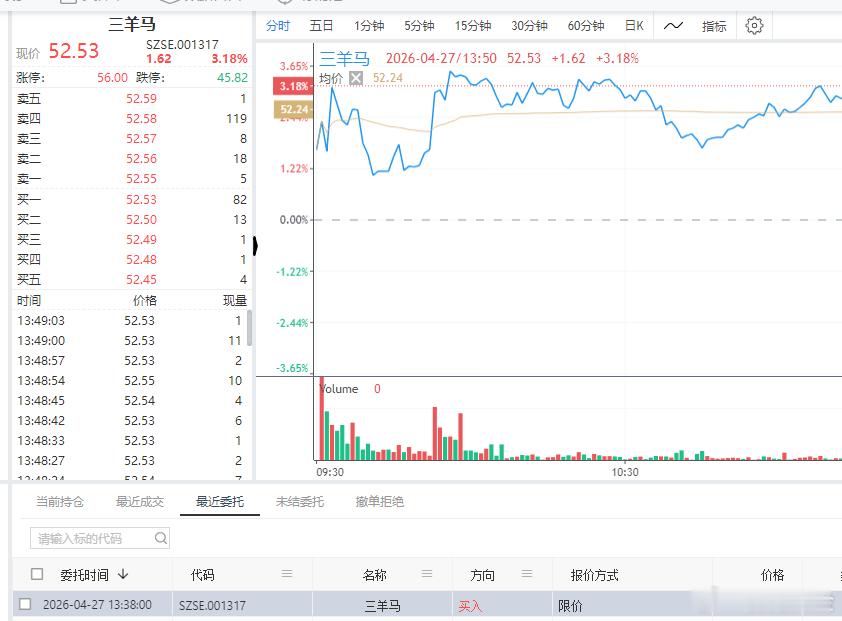Open the 最近委托 tab
Image resolution: width=842 pixels, height=621 pixels.
tap(220, 502)
